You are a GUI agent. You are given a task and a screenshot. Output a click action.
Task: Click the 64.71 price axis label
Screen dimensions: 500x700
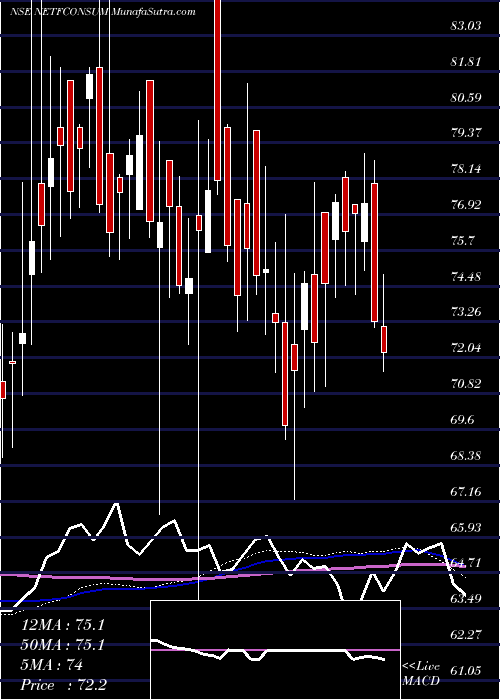(x=466, y=563)
